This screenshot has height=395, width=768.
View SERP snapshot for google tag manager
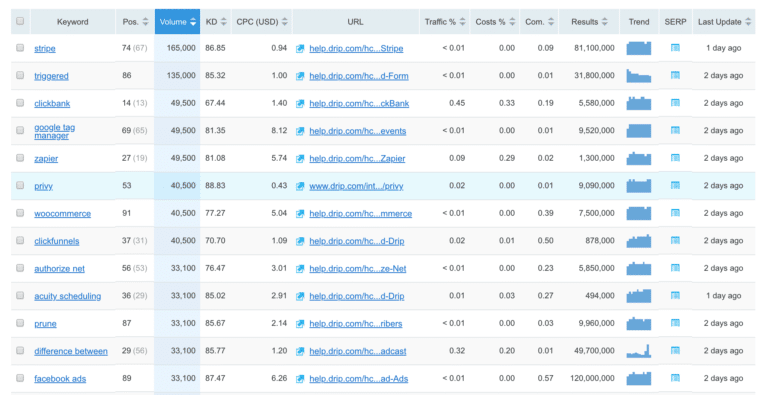(x=675, y=130)
